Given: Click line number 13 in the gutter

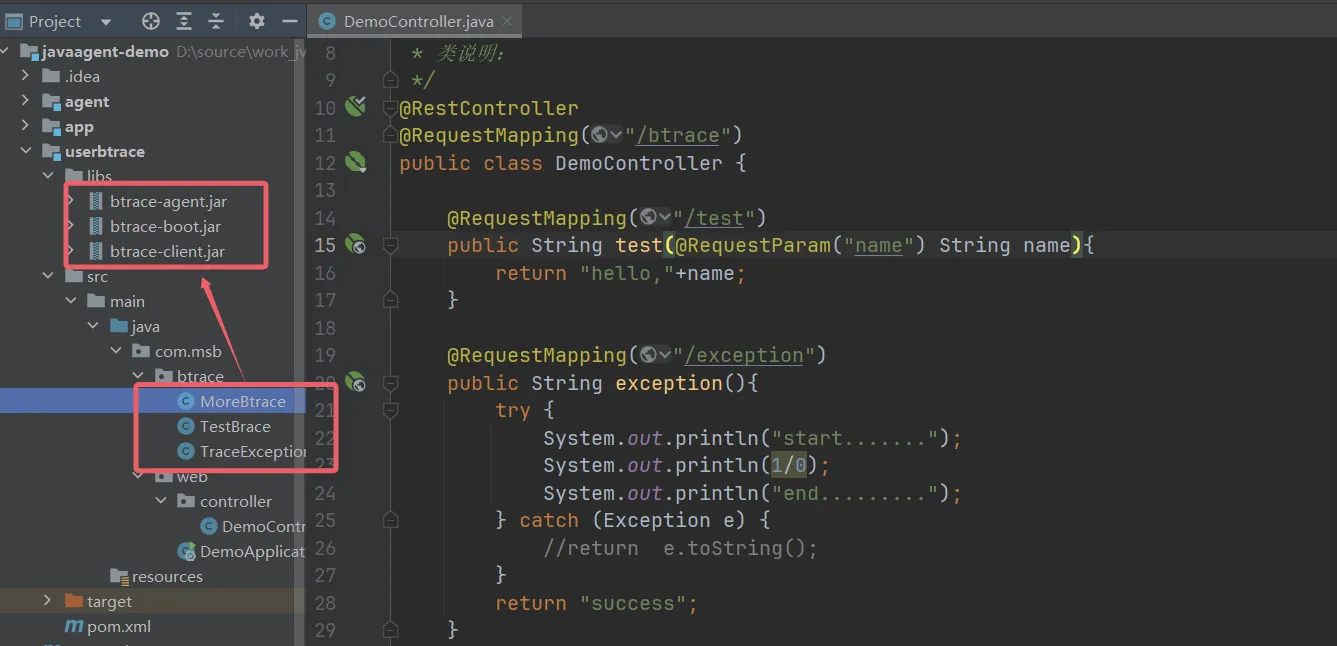Looking at the screenshot, I should pyautogui.click(x=325, y=190).
